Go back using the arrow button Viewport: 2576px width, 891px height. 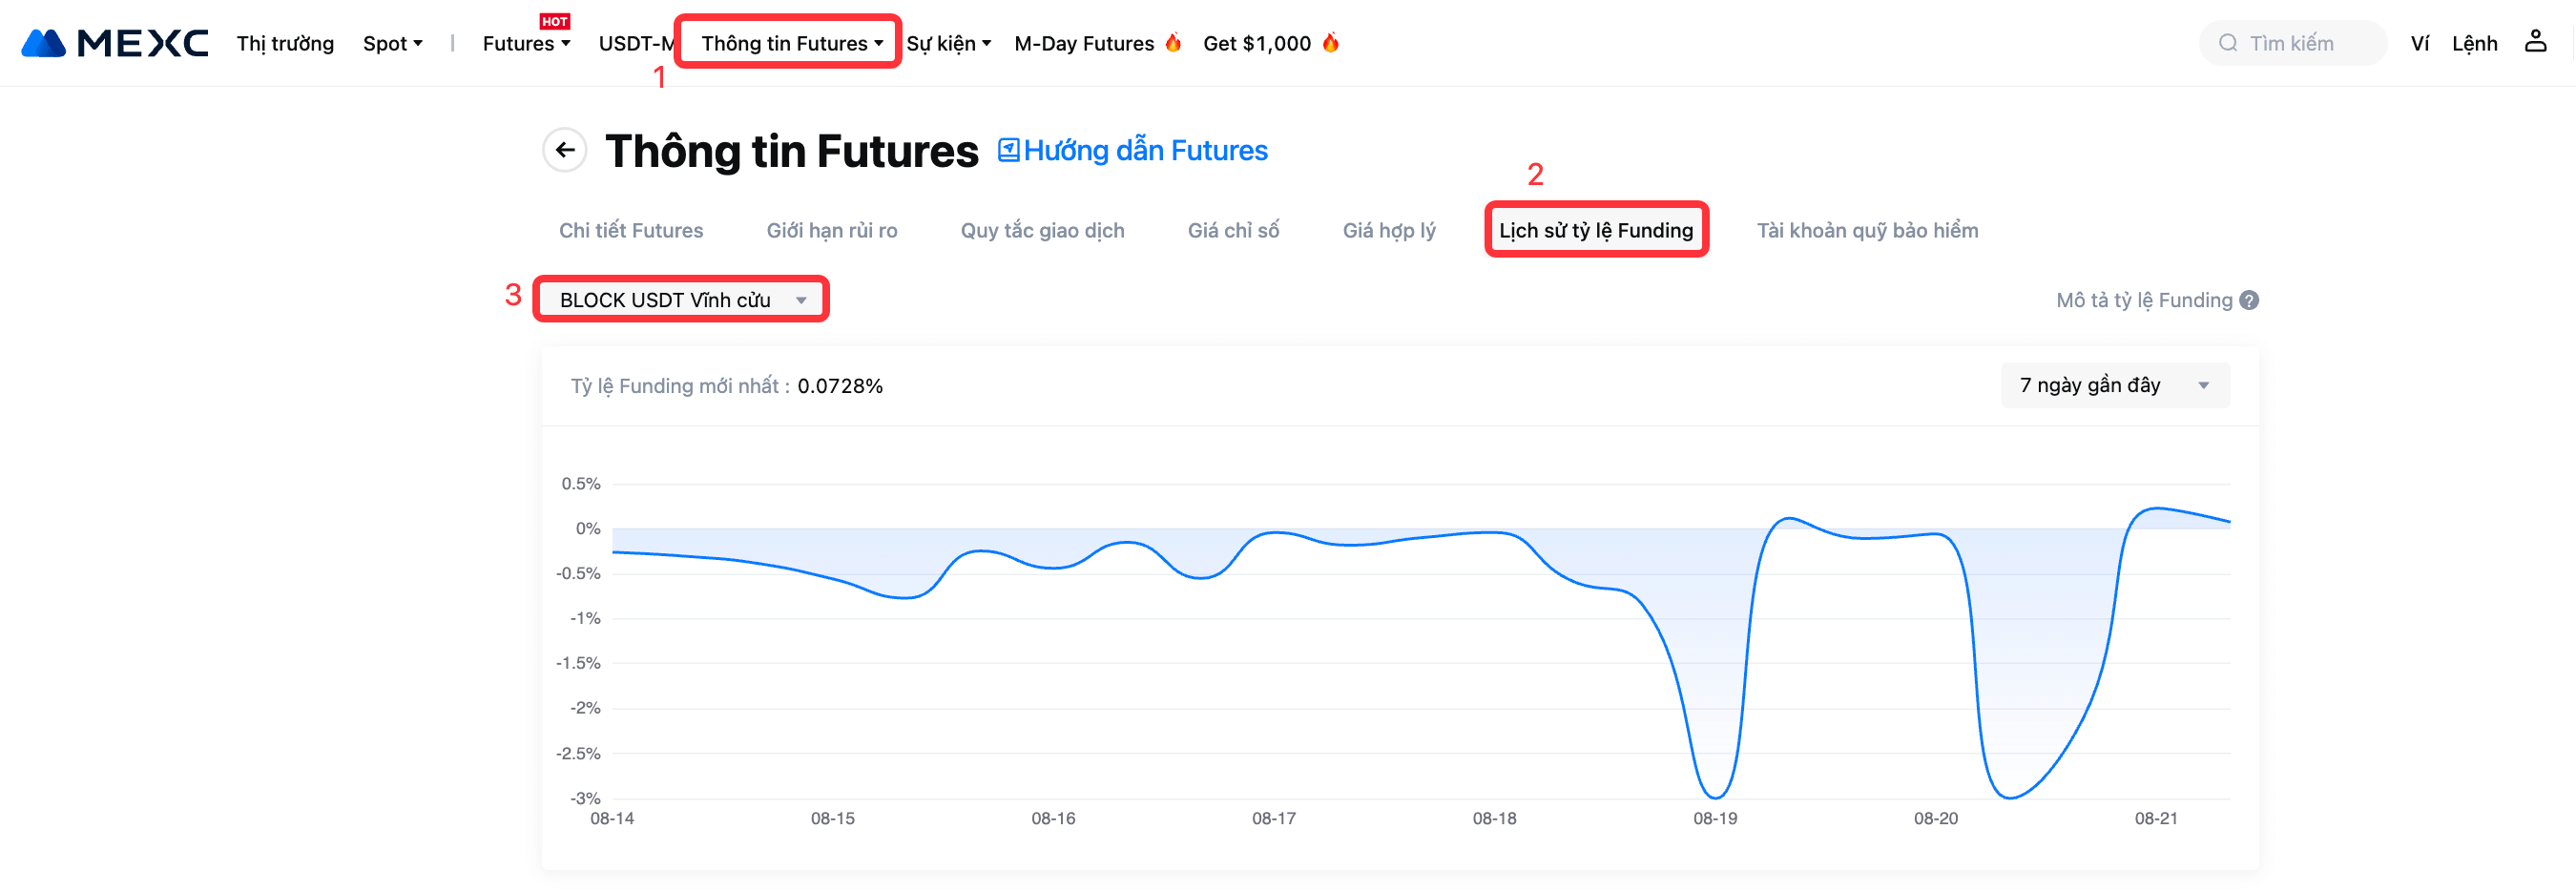point(565,150)
